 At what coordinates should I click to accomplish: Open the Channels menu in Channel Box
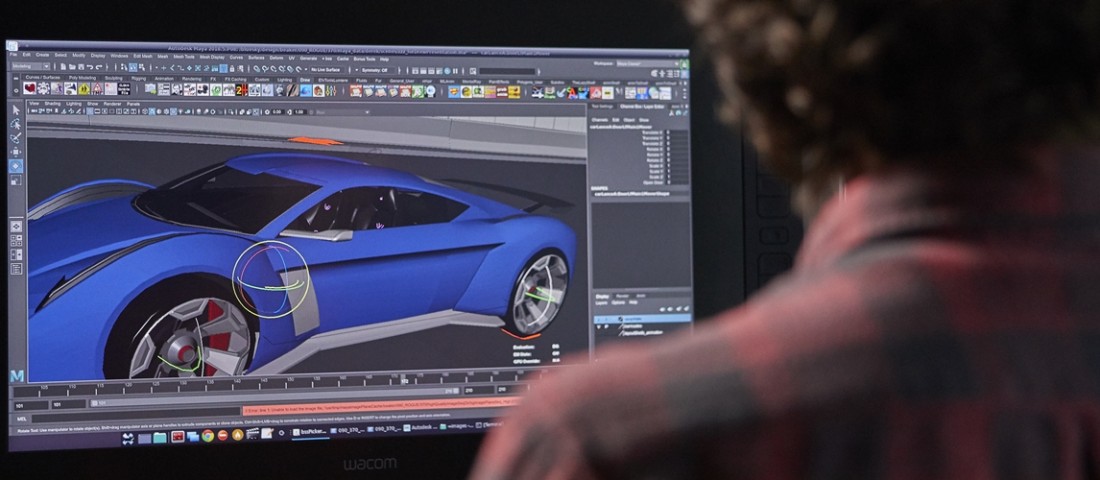pos(599,119)
